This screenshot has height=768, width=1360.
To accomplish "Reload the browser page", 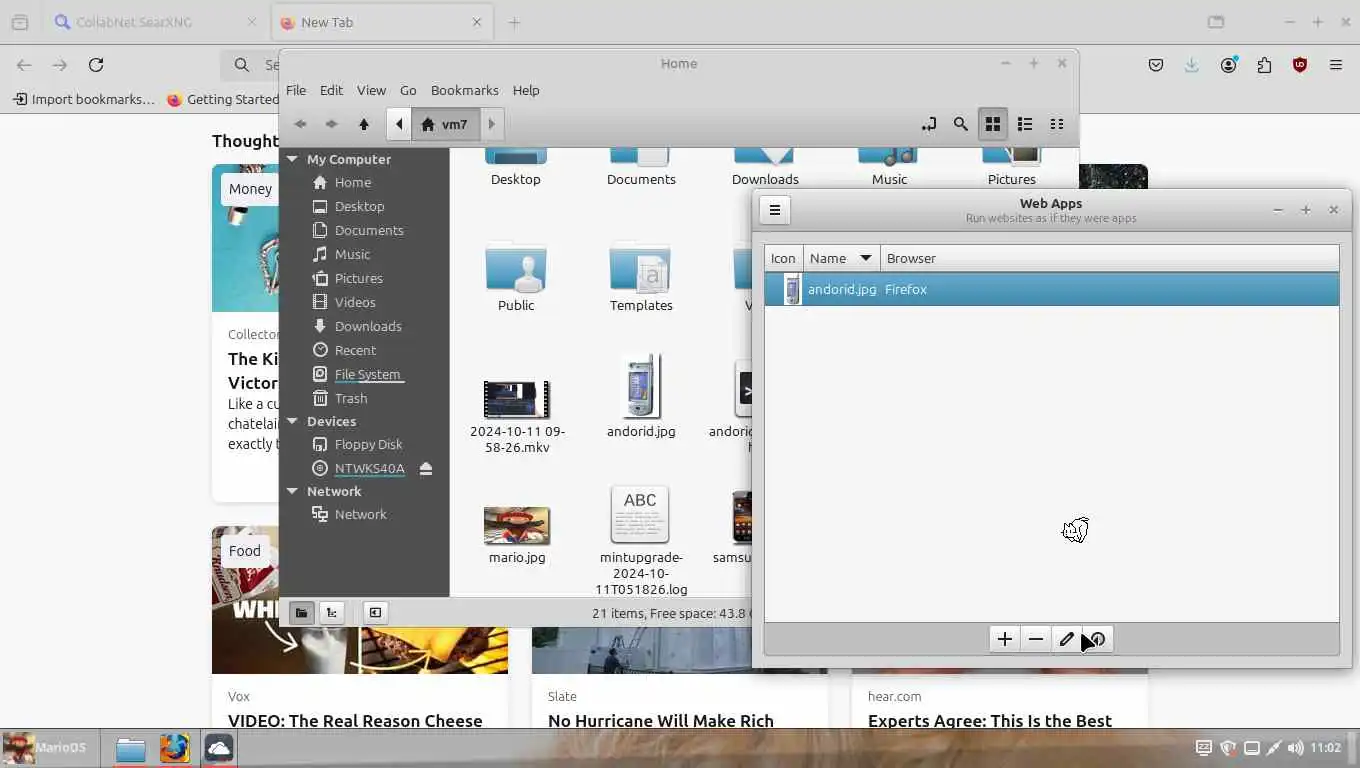I will tap(96, 65).
